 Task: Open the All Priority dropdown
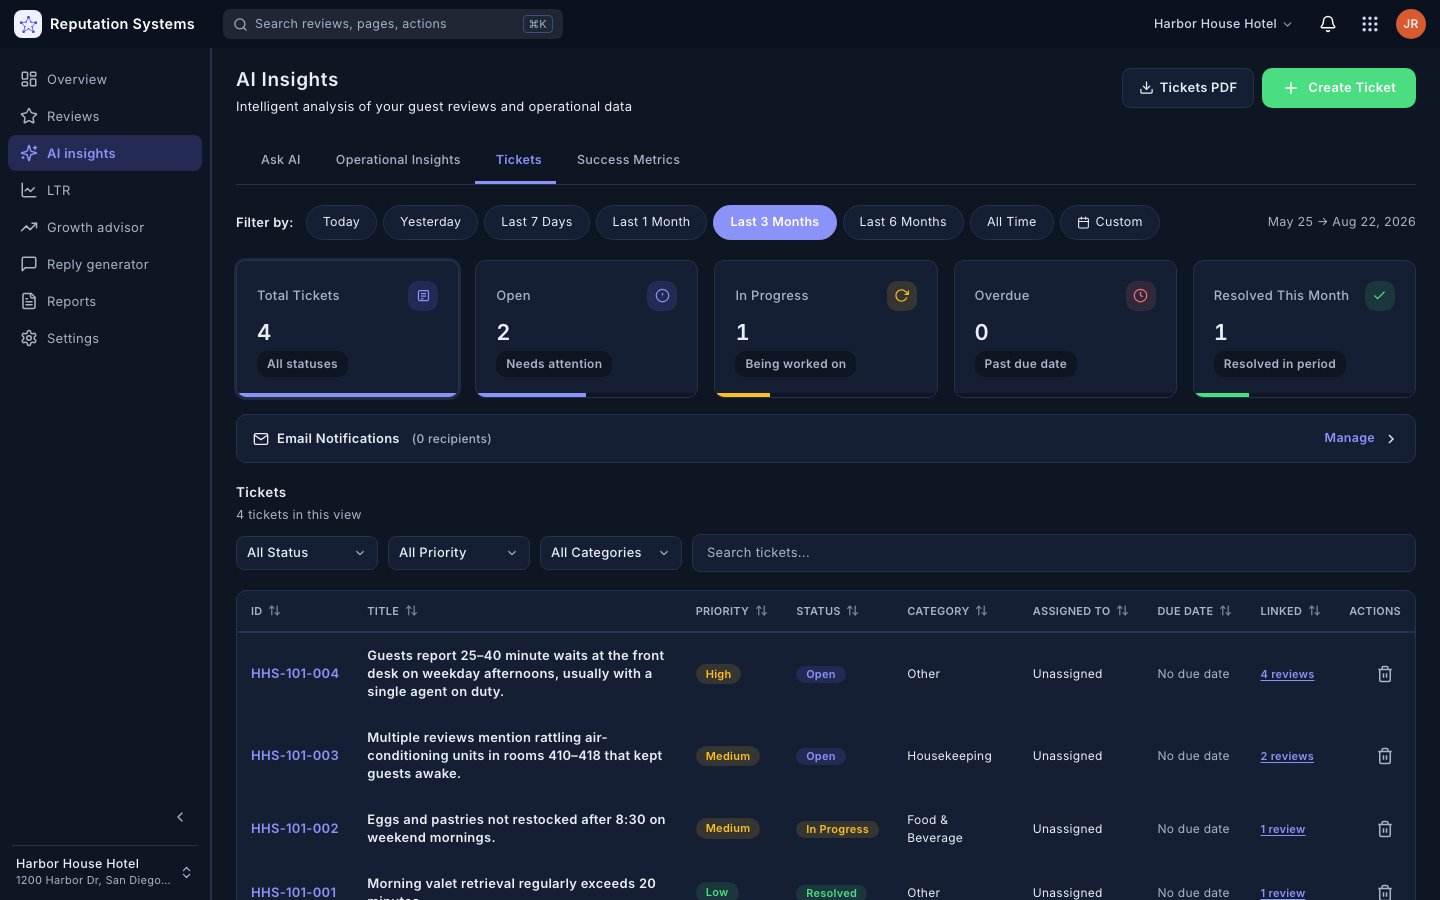click(459, 553)
